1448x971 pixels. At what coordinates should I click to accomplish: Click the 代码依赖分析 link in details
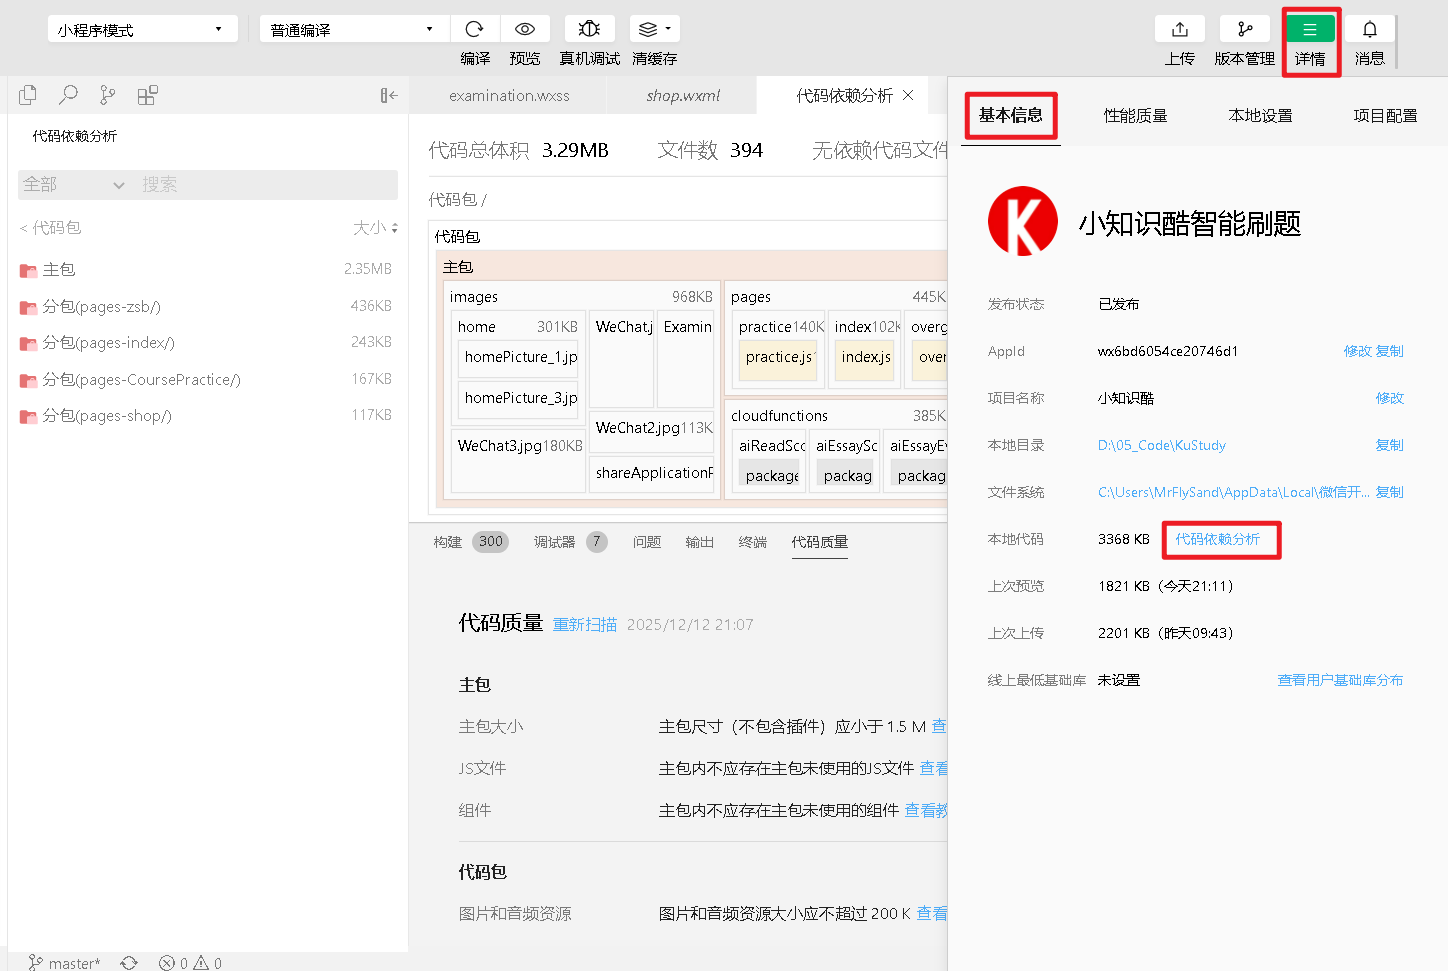(x=1218, y=539)
